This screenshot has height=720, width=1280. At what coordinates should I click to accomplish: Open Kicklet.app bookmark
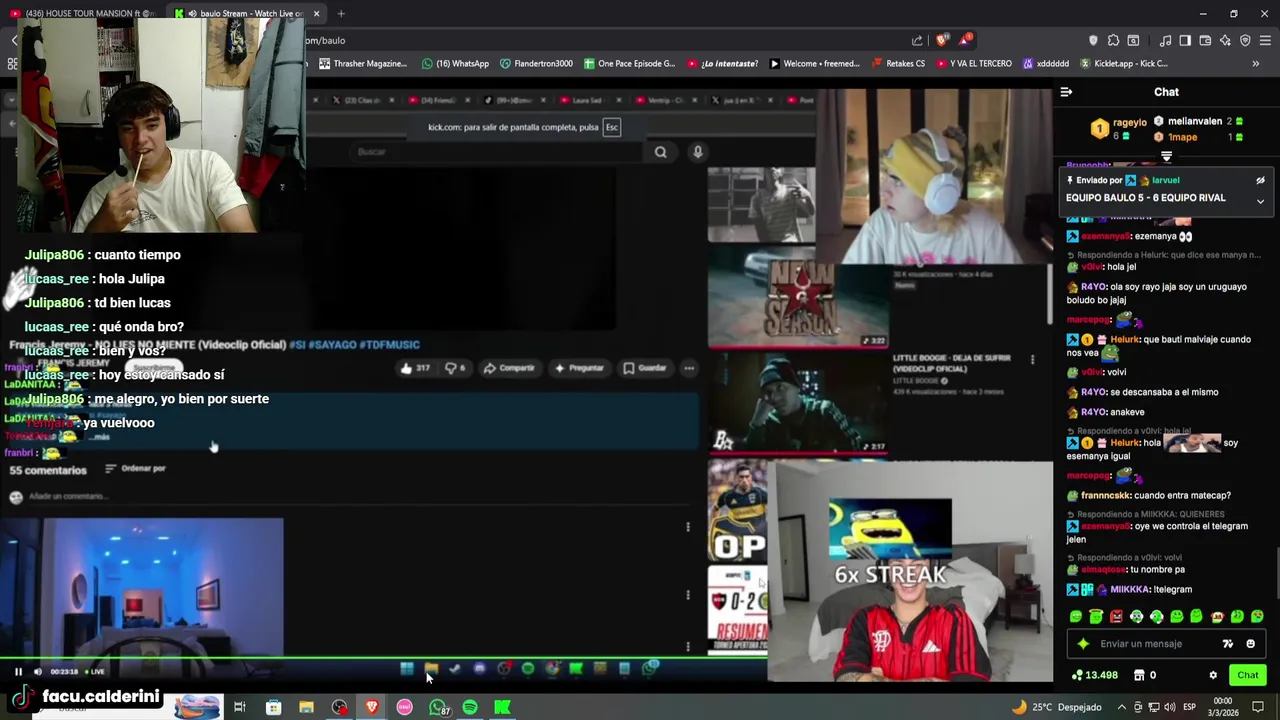1123,63
